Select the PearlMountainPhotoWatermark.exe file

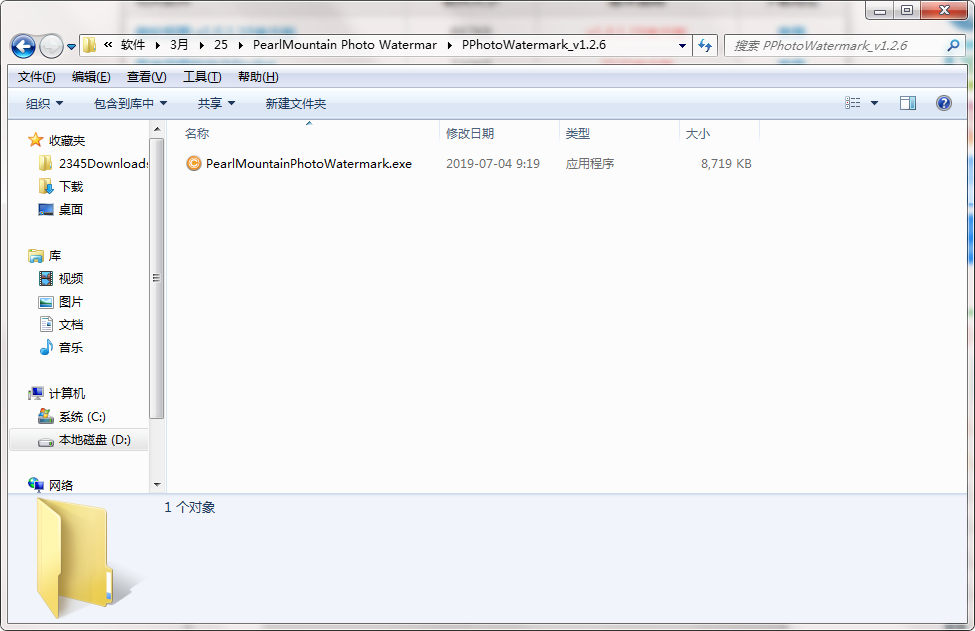[308, 164]
